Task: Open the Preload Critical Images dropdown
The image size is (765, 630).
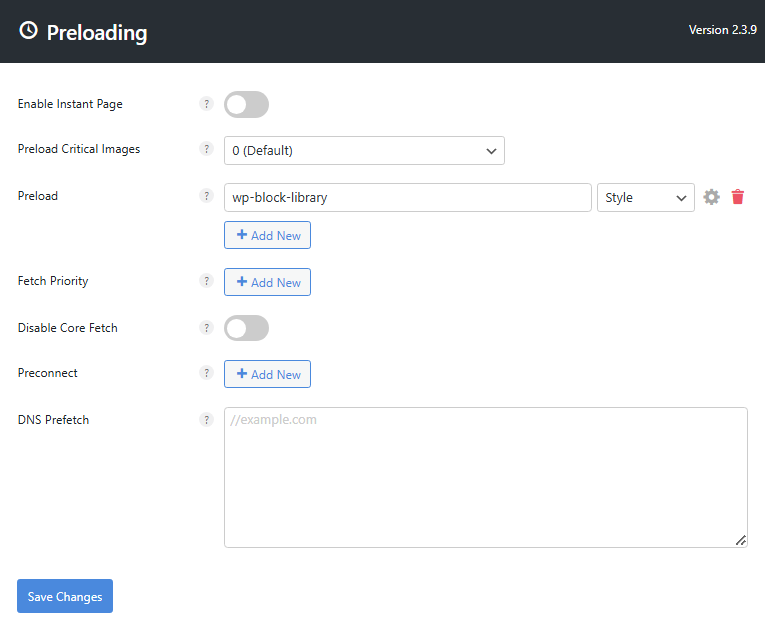Action: [x=364, y=150]
